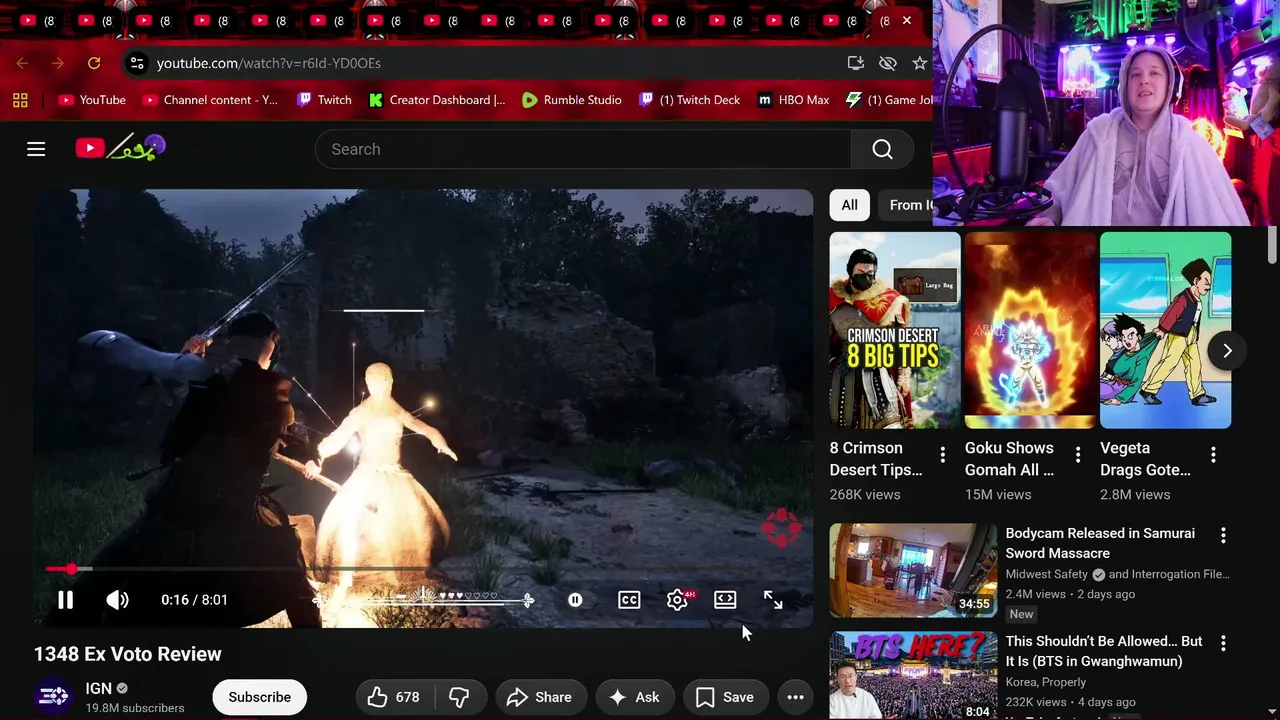
Task: Save the video to a playlist
Action: (725, 697)
